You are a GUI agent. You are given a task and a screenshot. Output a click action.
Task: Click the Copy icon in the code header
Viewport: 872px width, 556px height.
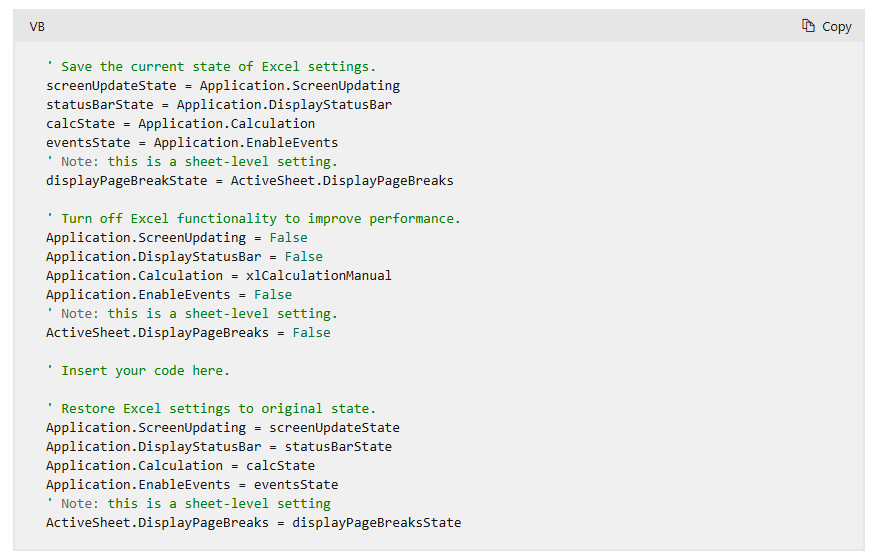tap(808, 26)
